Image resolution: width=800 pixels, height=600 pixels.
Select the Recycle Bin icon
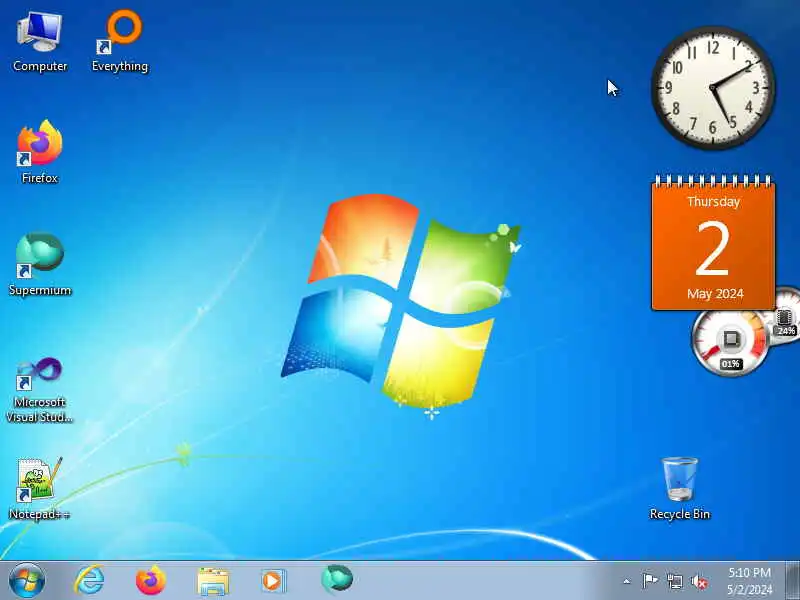[x=680, y=489]
